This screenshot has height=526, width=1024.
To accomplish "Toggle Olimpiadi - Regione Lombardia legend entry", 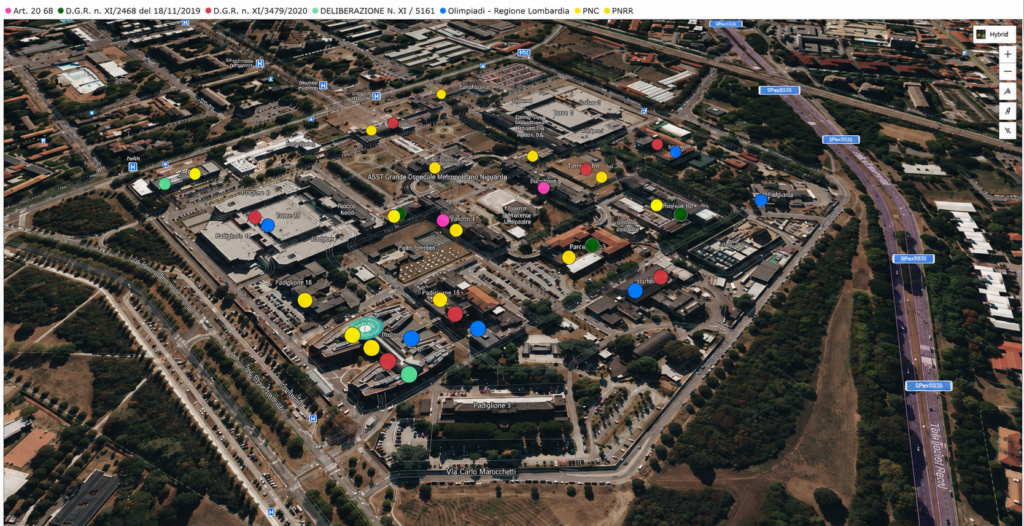I will (504, 10).
